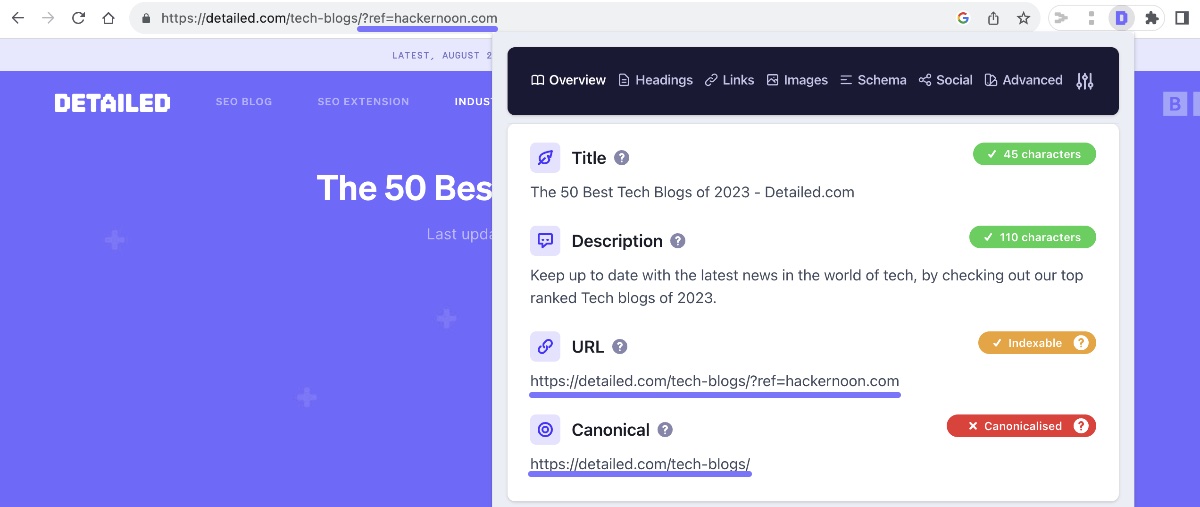The height and width of the screenshot is (507, 1200).
Task: Click the DETAILED site logo
Action: (112, 102)
